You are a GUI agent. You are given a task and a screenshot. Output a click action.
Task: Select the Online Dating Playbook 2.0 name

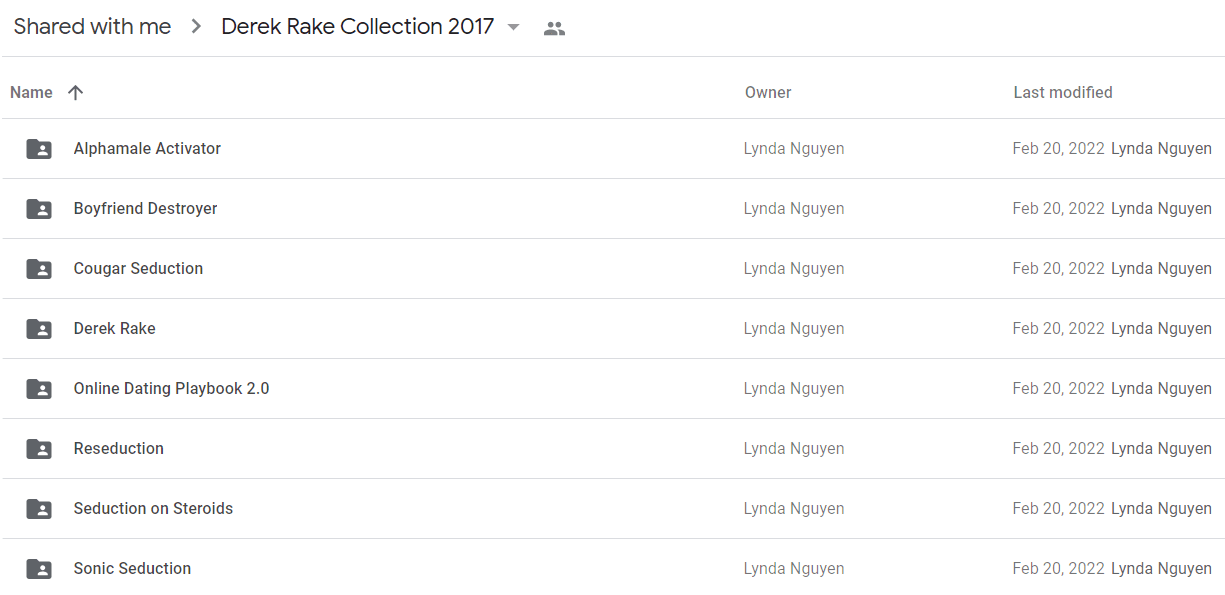[171, 388]
